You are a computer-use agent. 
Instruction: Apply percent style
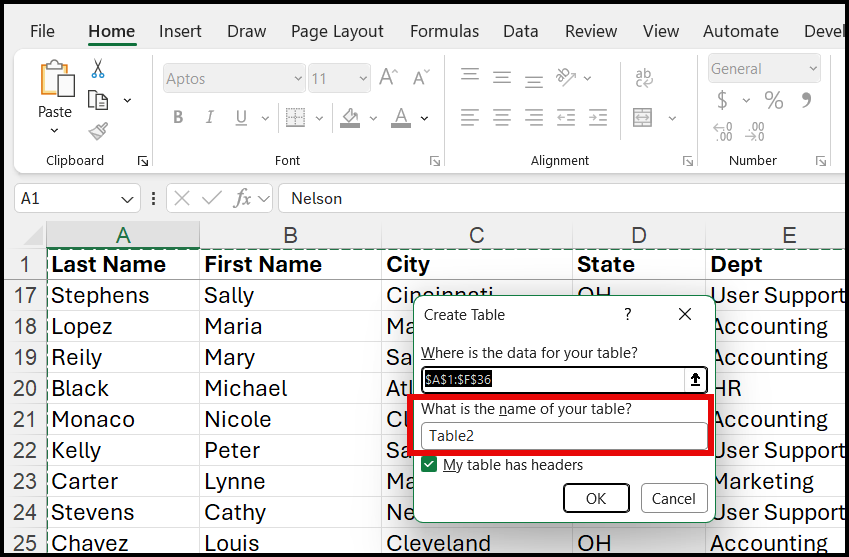(x=774, y=100)
